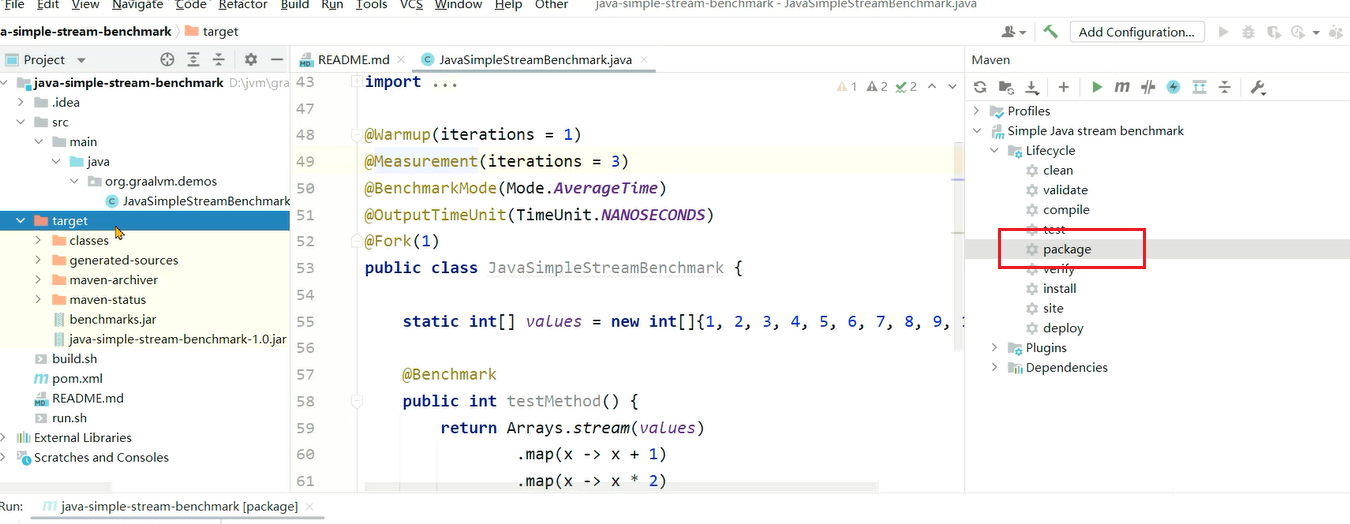The width and height of the screenshot is (1350, 524).
Task: Toggle Maven Offline Mode
Action: pyautogui.click(x=1148, y=88)
